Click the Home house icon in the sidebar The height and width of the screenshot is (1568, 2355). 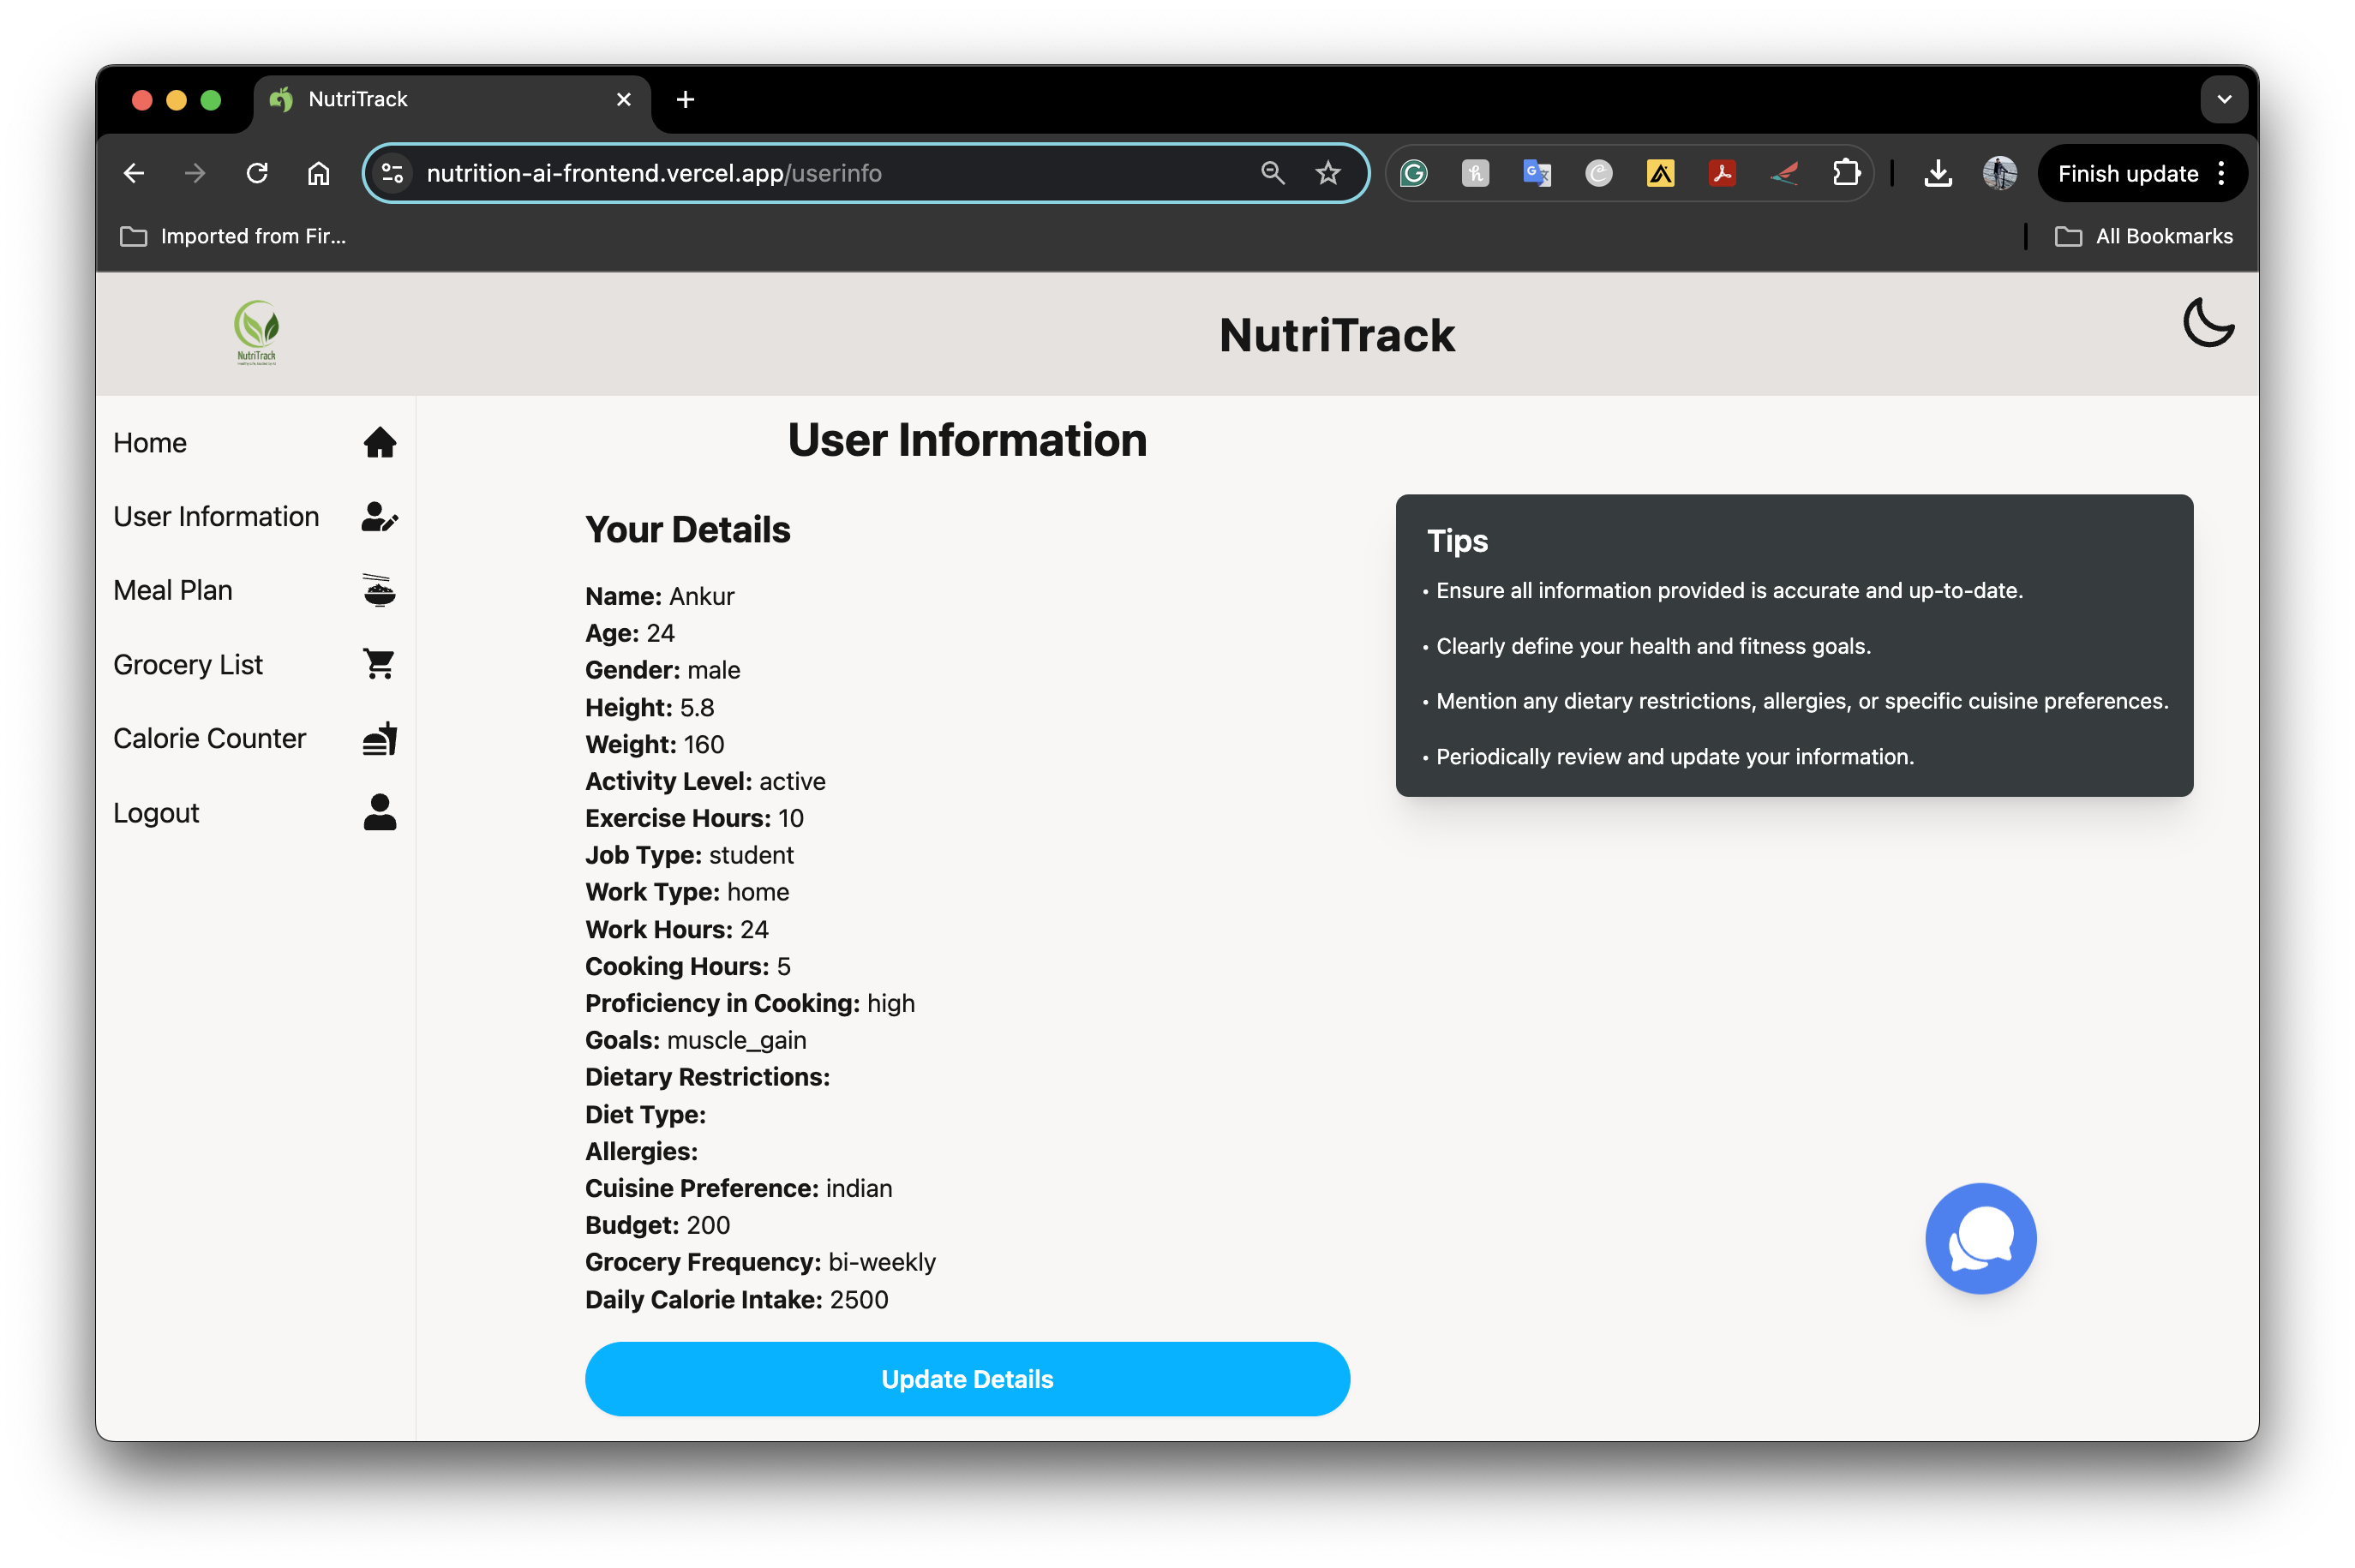click(x=379, y=442)
